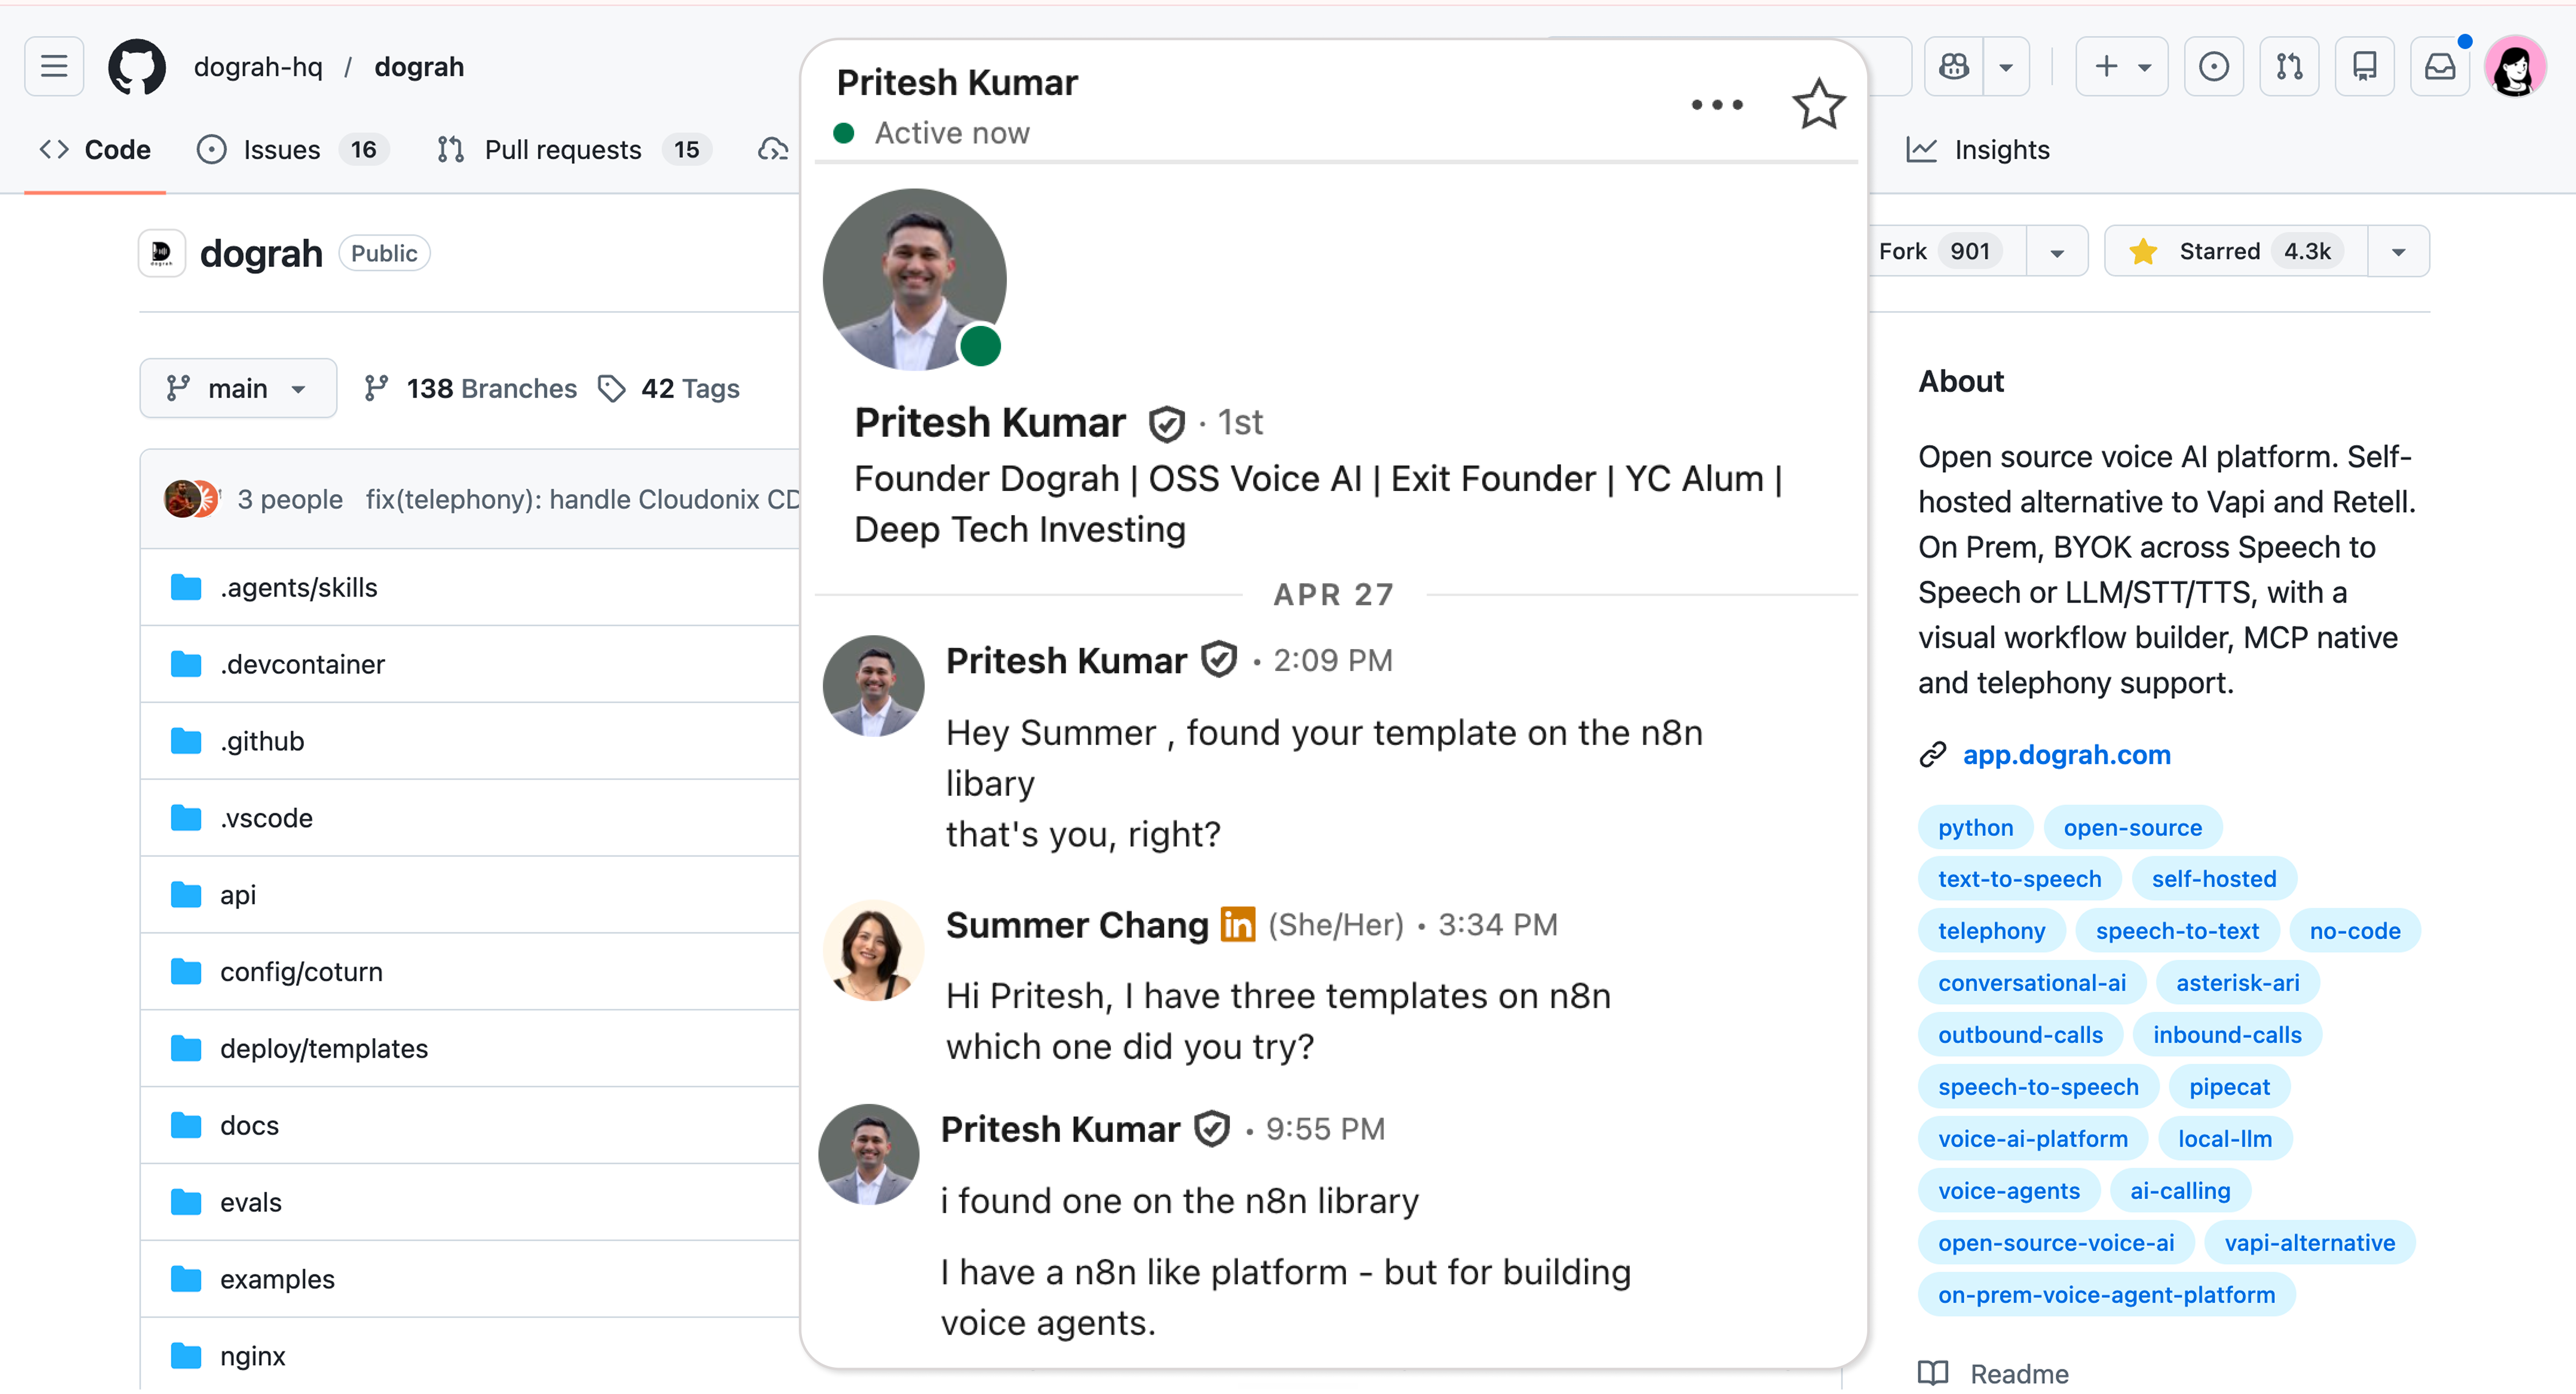Open the config/coturn folder
Image resolution: width=2576 pixels, height=1394 pixels.
pyautogui.click(x=301, y=972)
